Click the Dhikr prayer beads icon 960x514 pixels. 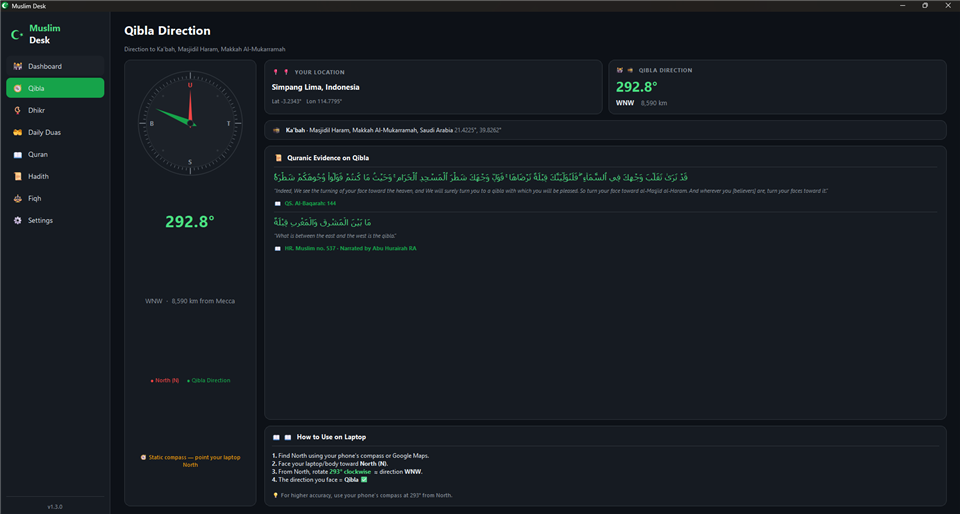[x=17, y=110]
